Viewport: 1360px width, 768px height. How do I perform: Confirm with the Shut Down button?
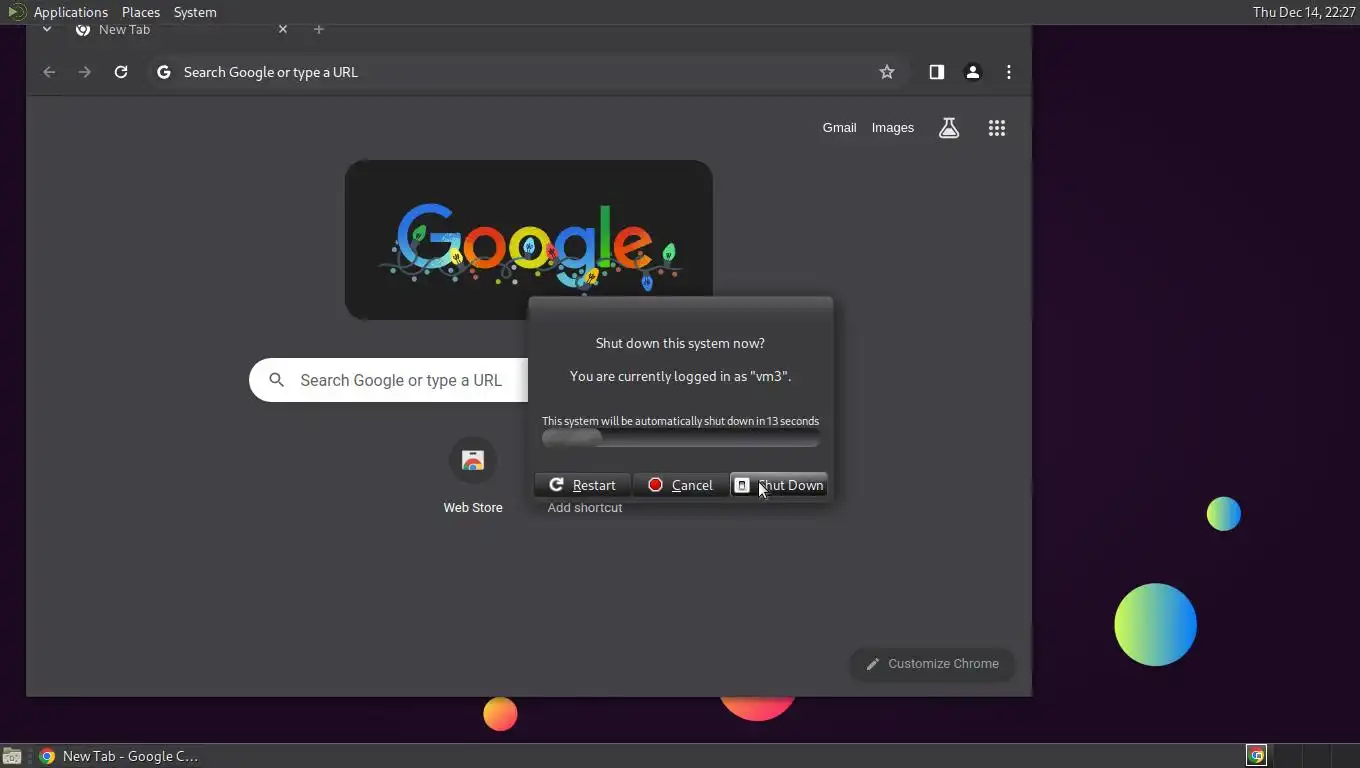[x=779, y=485]
